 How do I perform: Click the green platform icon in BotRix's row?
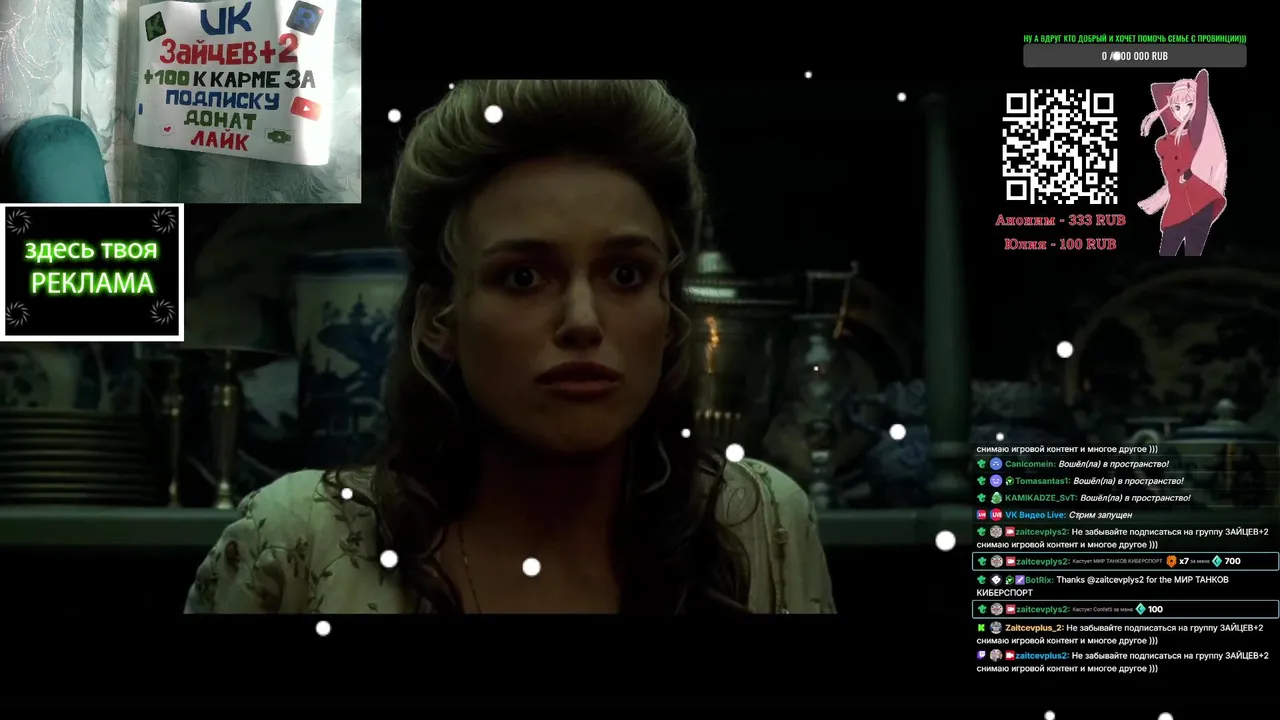pos(982,579)
